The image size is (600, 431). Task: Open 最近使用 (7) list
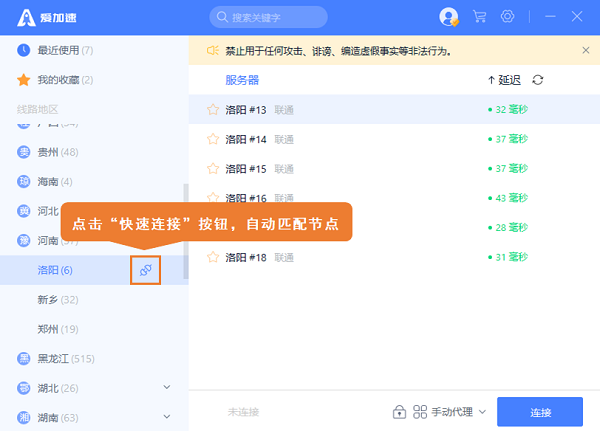(x=65, y=50)
